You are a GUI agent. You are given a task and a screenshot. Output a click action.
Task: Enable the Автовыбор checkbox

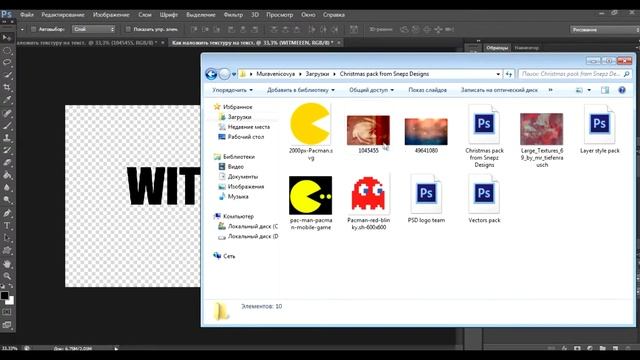[x=34, y=29]
